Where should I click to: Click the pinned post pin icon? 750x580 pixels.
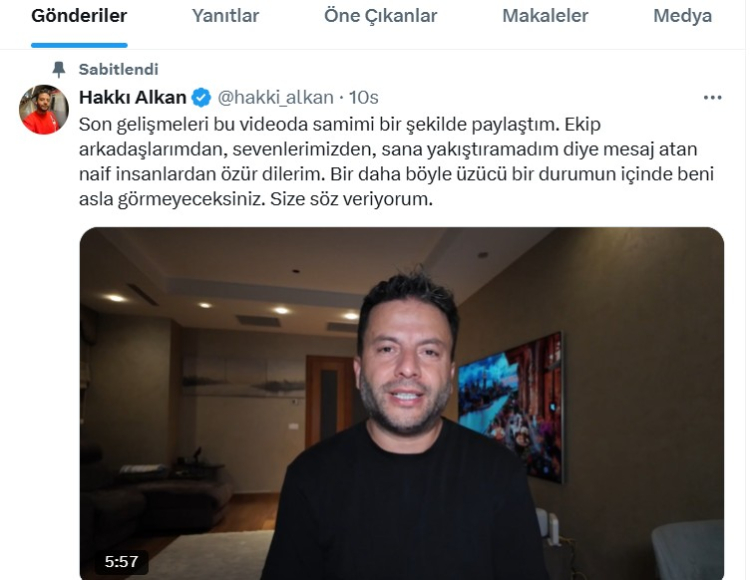click(x=59, y=69)
